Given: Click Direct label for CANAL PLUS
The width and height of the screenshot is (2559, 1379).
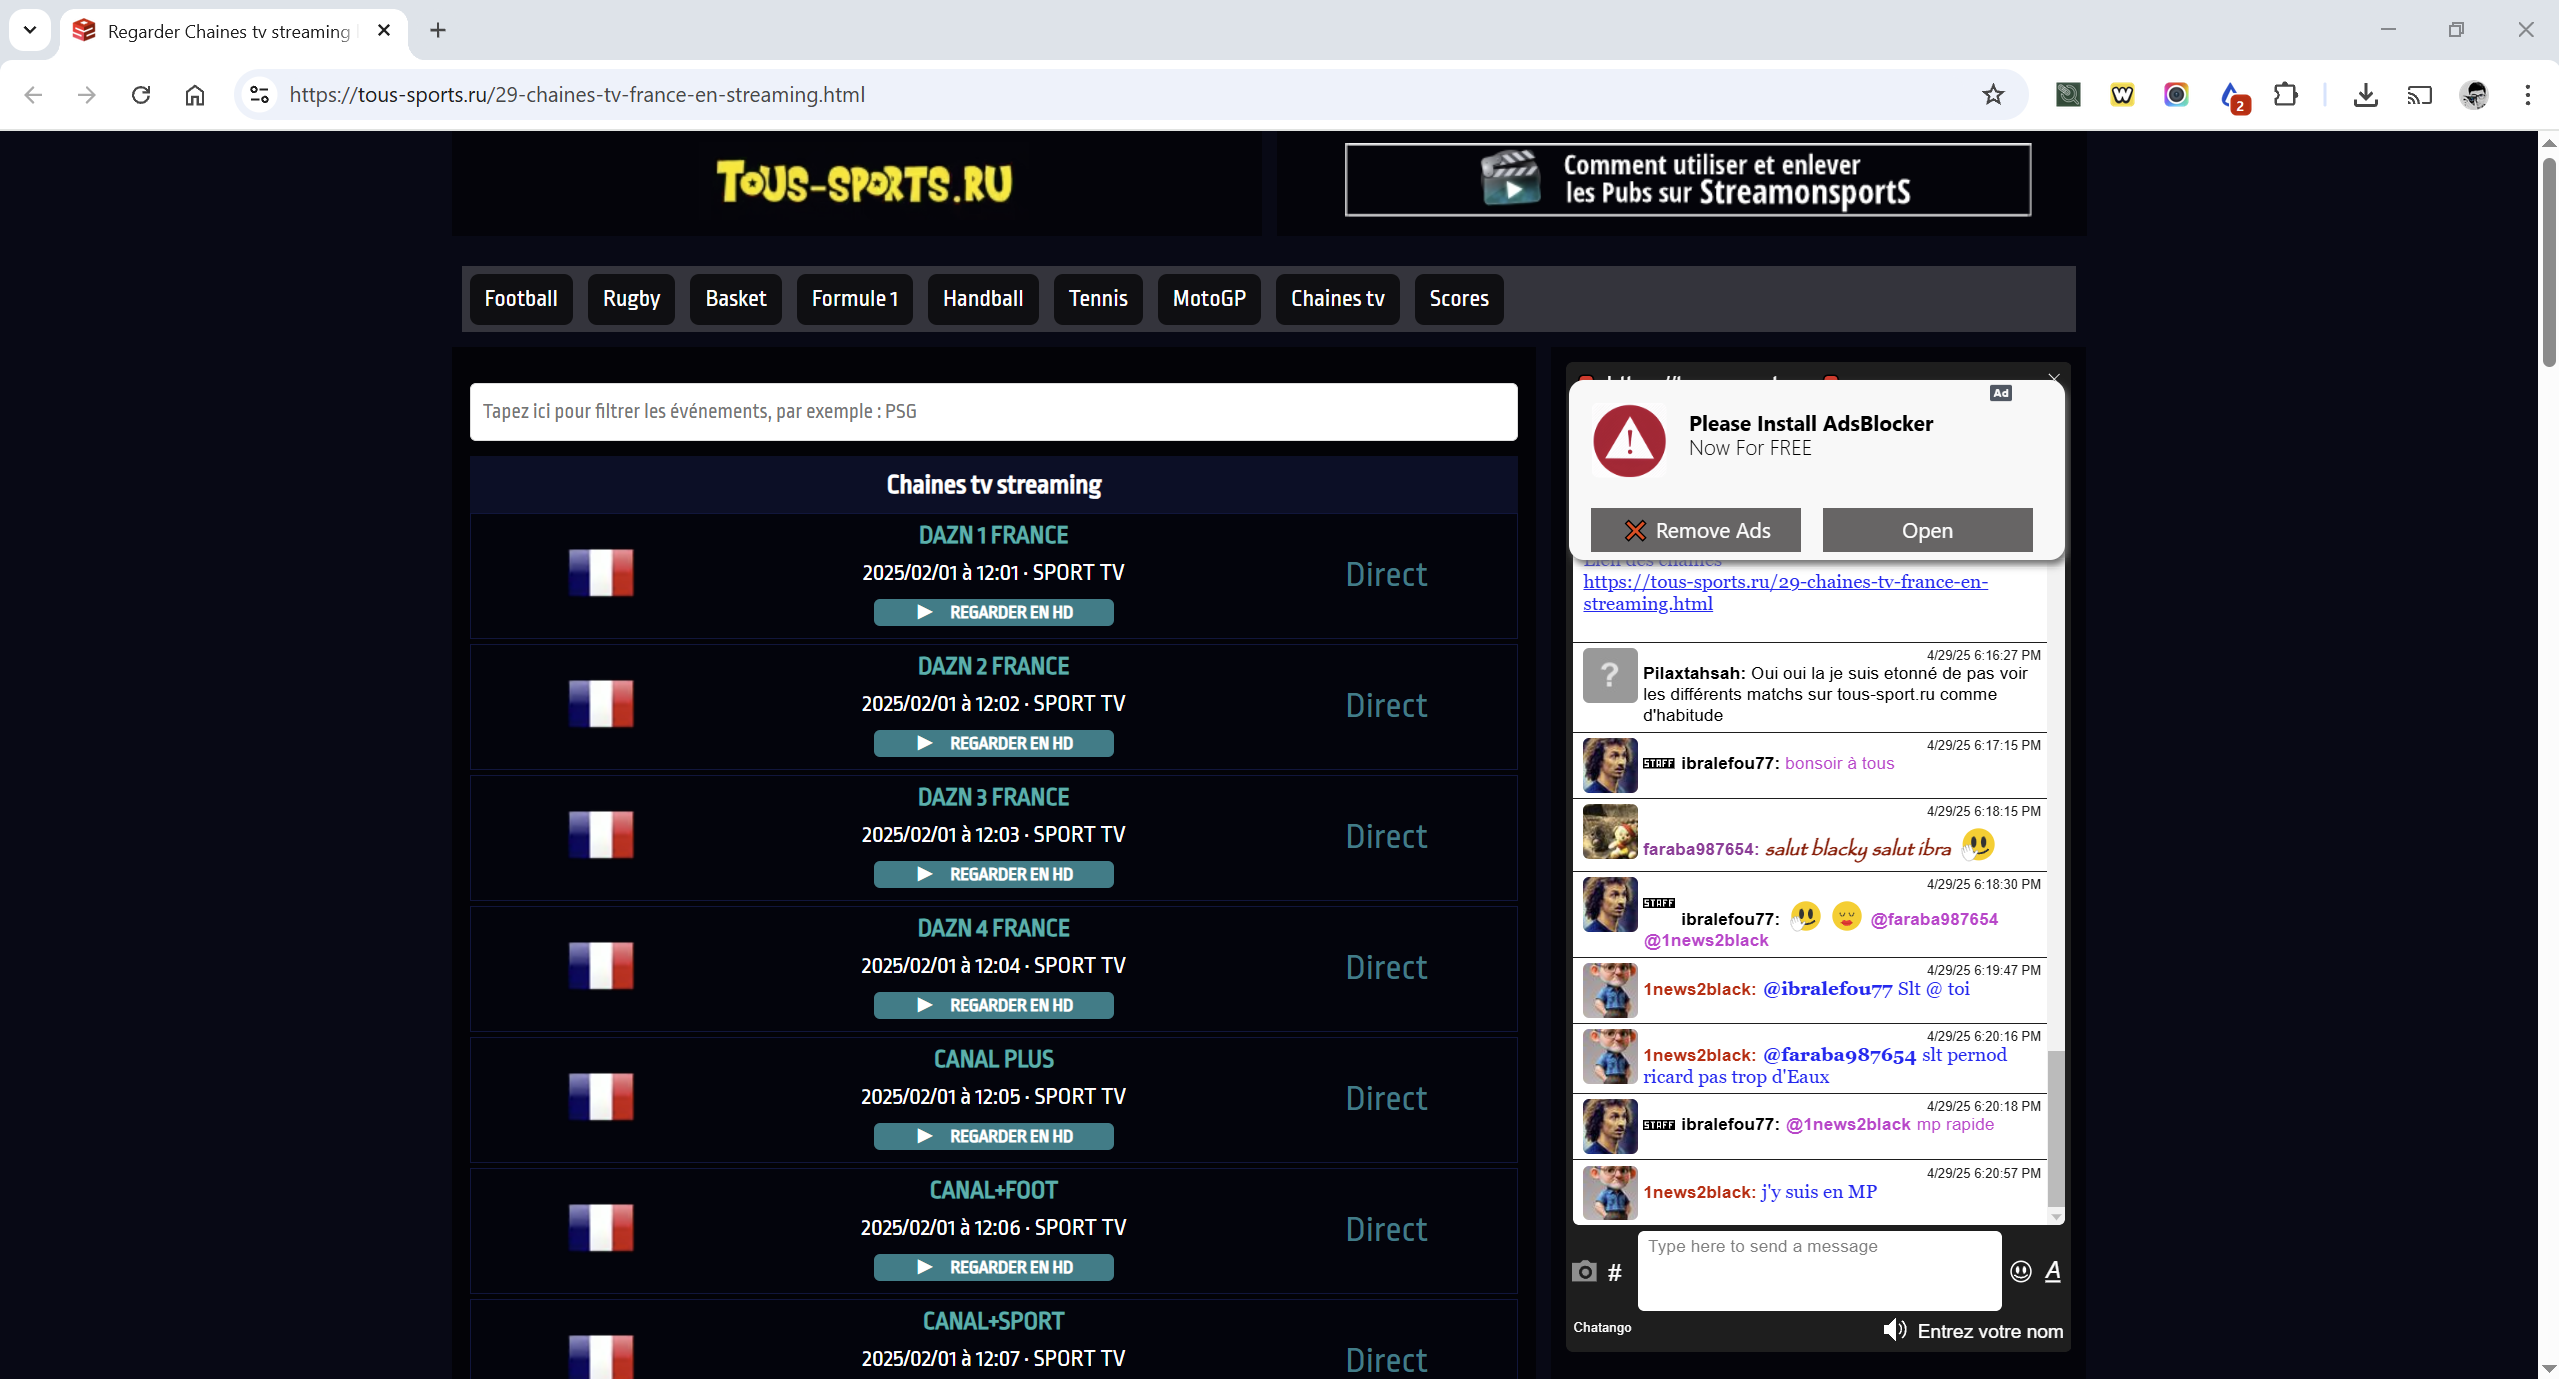Looking at the screenshot, I should pos(1386,1098).
